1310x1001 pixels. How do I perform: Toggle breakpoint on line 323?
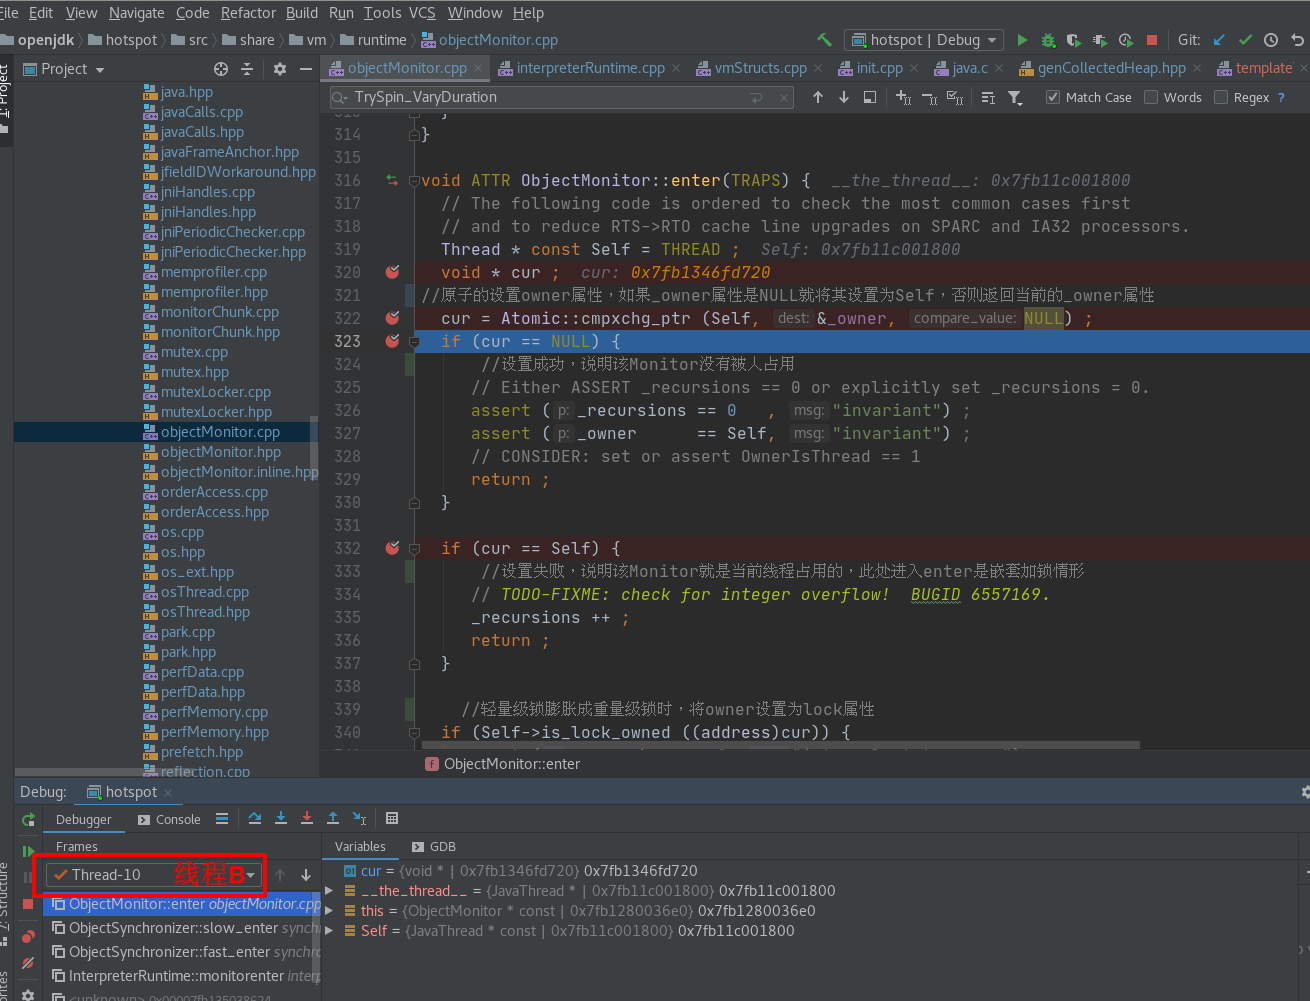(x=393, y=341)
